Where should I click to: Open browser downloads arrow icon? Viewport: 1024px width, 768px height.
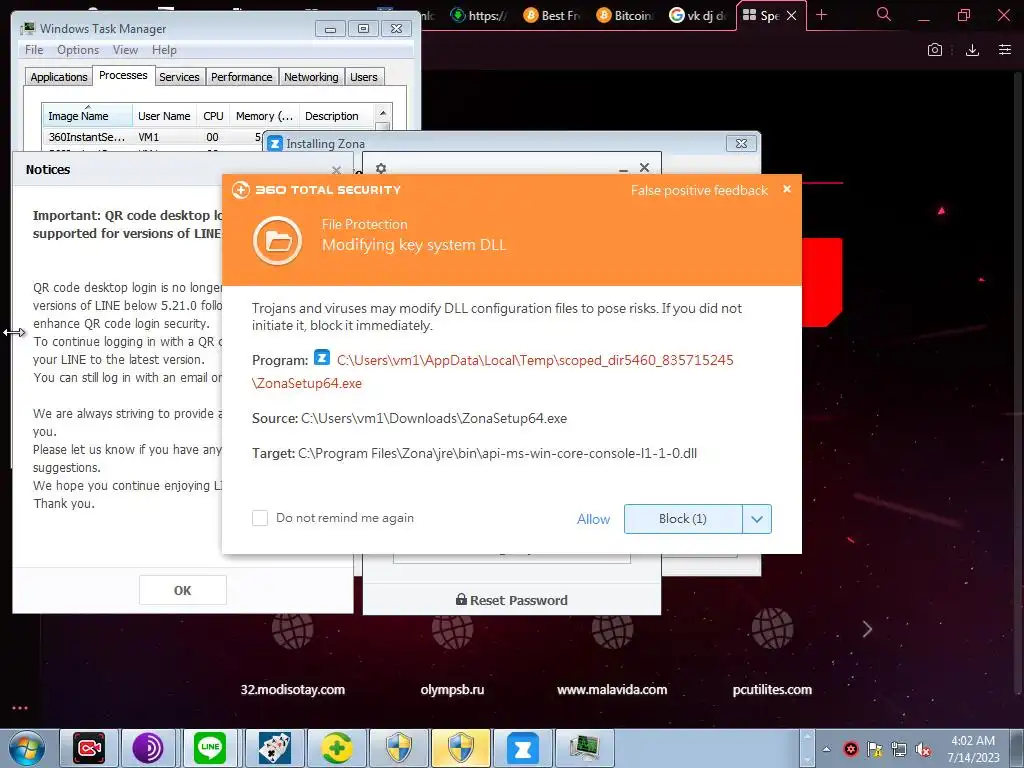[x=972, y=50]
